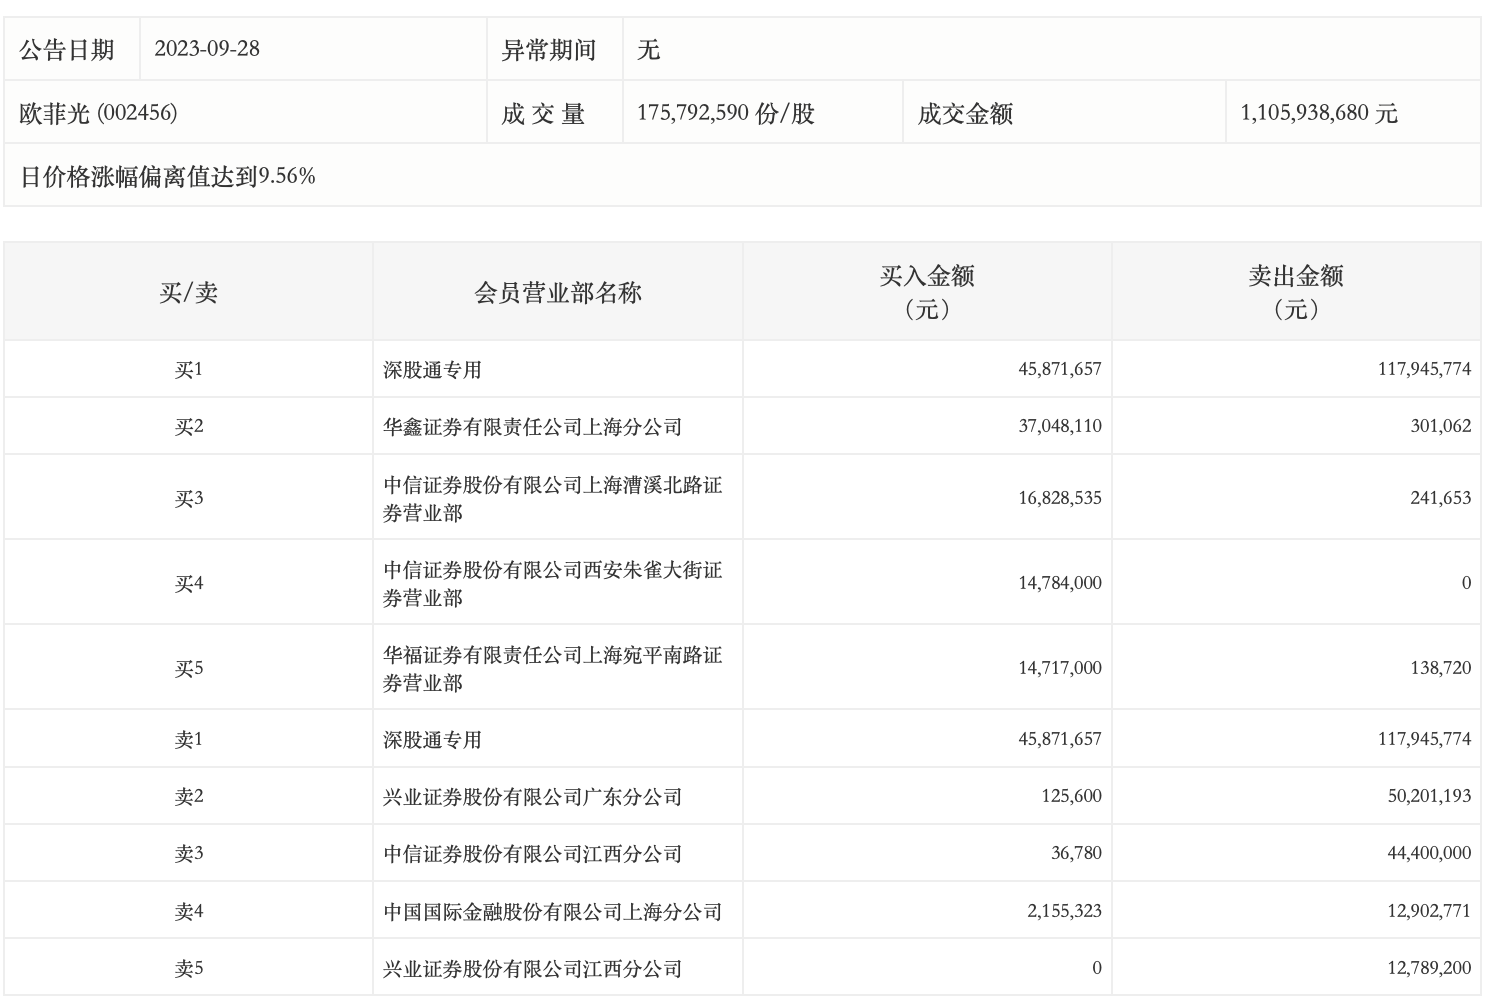The width and height of the screenshot is (1492, 1004).
Task: Click 华鑫证券有限责任公司上海分公司 broker name
Action: tap(532, 427)
